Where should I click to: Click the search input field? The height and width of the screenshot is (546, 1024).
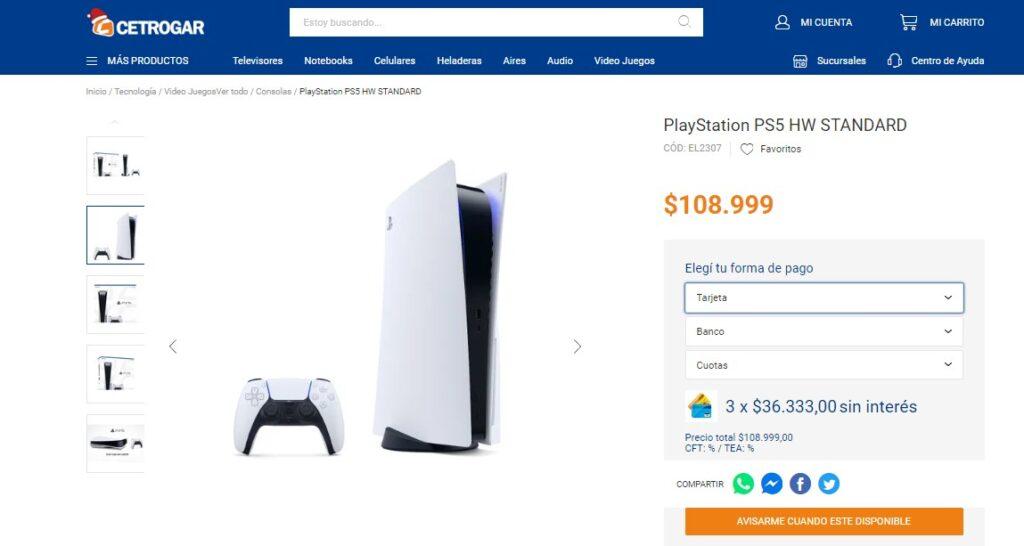(483, 22)
